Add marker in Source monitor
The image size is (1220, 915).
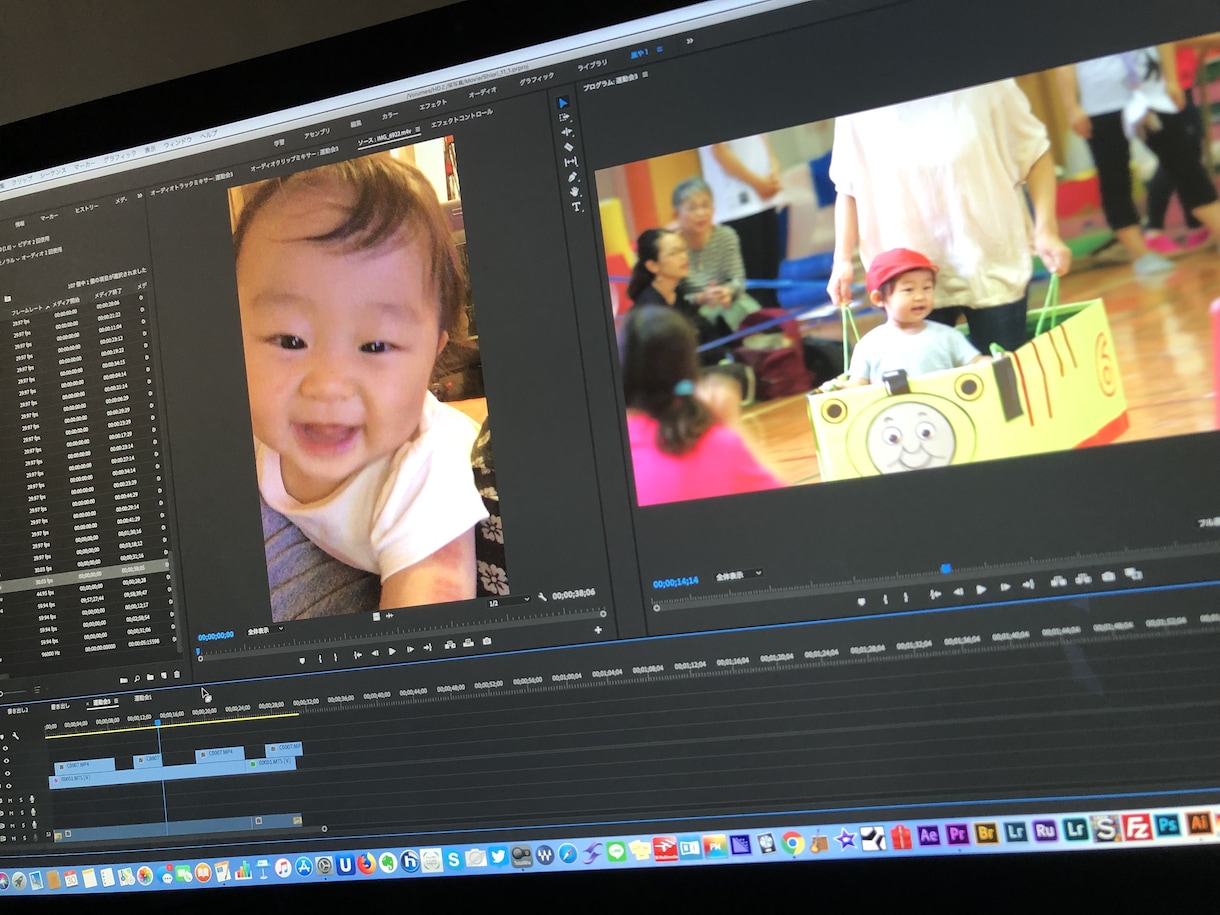(x=302, y=660)
